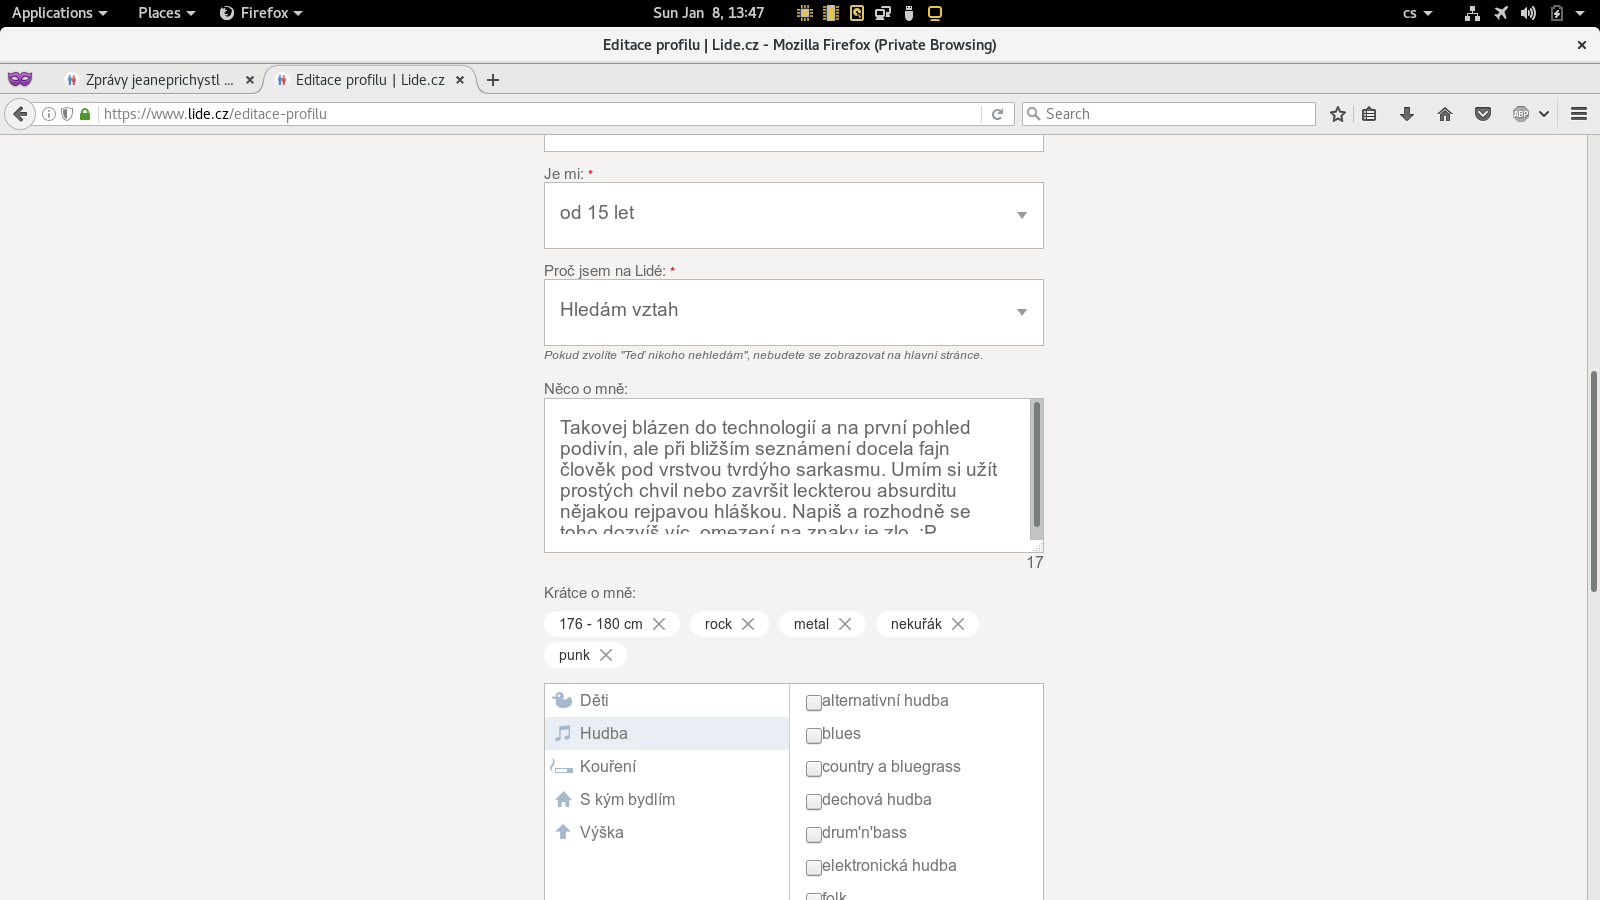Go back with the browser back arrow
Screen dimensions: 1600x900
tap(20, 114)
